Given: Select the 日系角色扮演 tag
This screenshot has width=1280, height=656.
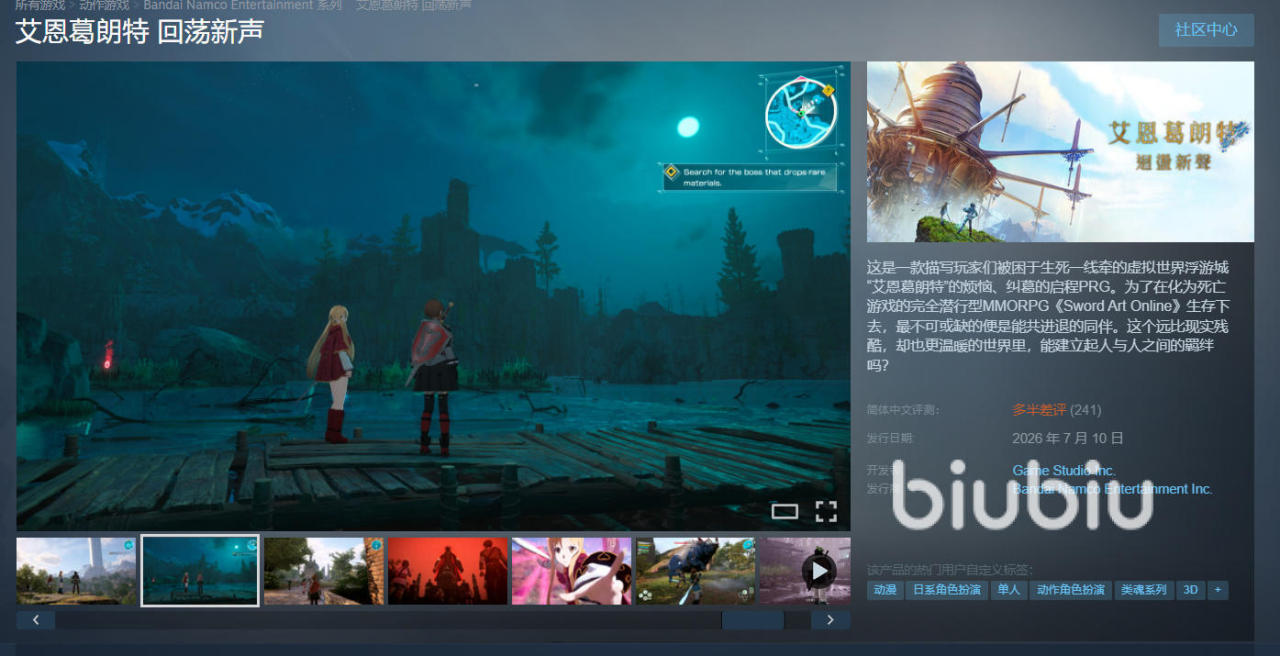Looking at the screenshot, I should (x=947, y=590).
